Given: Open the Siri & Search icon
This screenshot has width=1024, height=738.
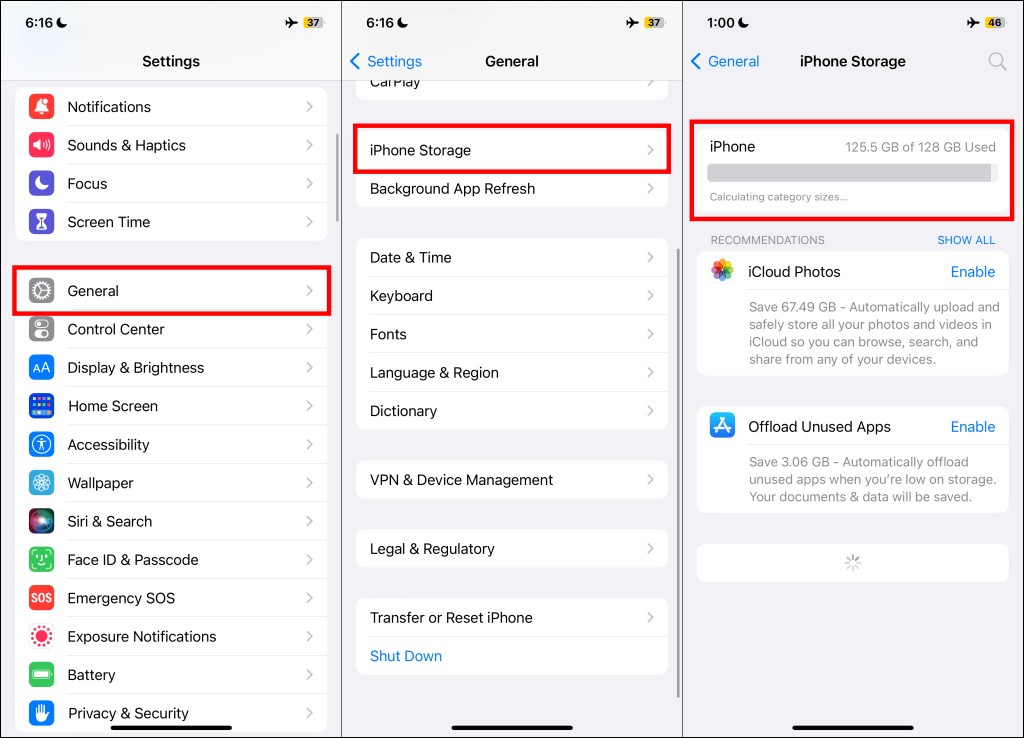Looking at the screenshot, I should click(x=41, y=521).
